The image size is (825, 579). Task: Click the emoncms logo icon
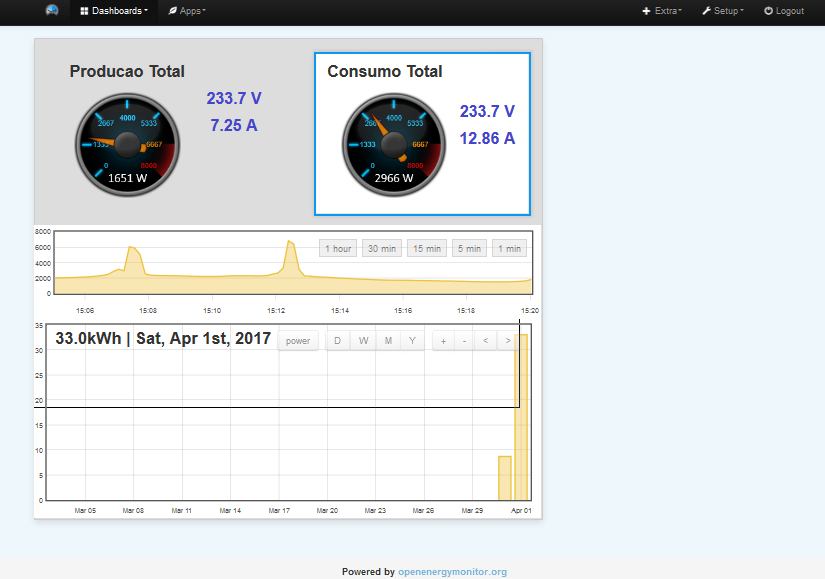click(52, 11)
